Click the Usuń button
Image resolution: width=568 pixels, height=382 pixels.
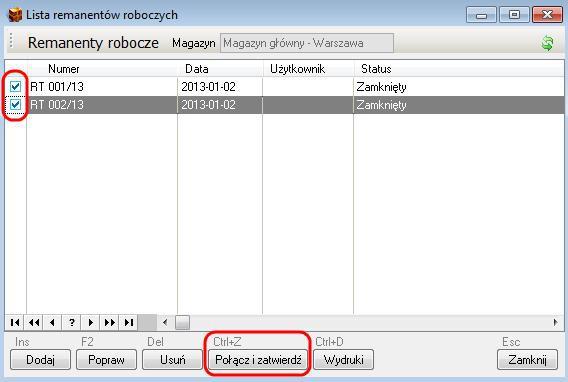click(x=172, y=360)
